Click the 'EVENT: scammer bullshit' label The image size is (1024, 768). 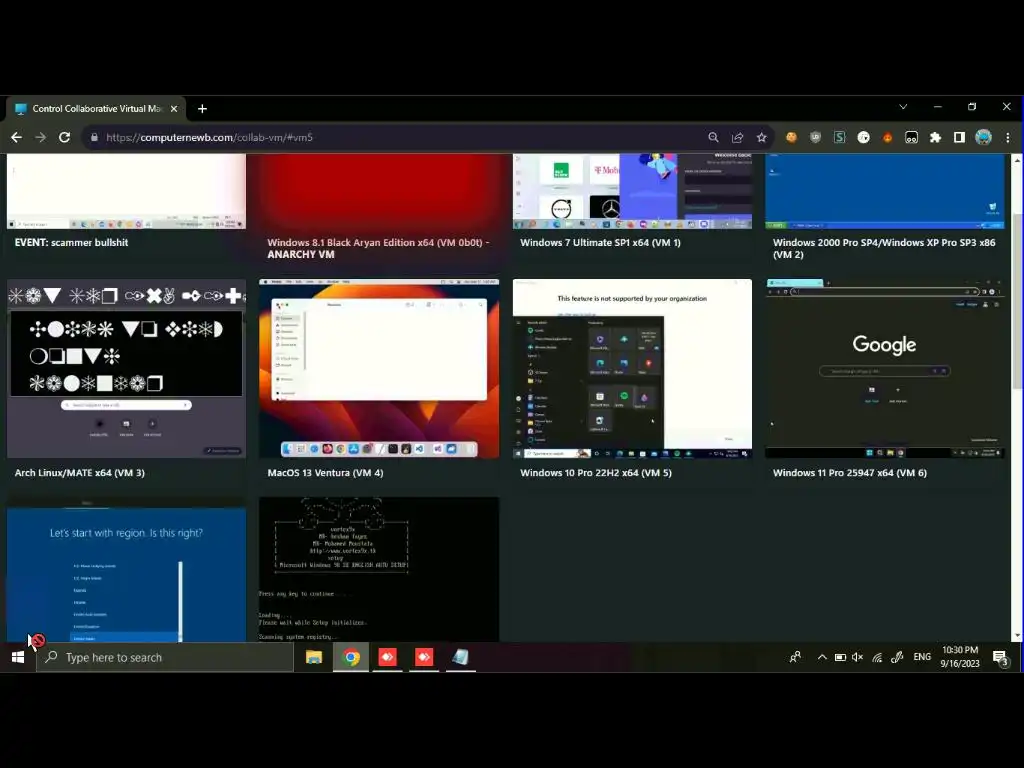tap(71, 242)
